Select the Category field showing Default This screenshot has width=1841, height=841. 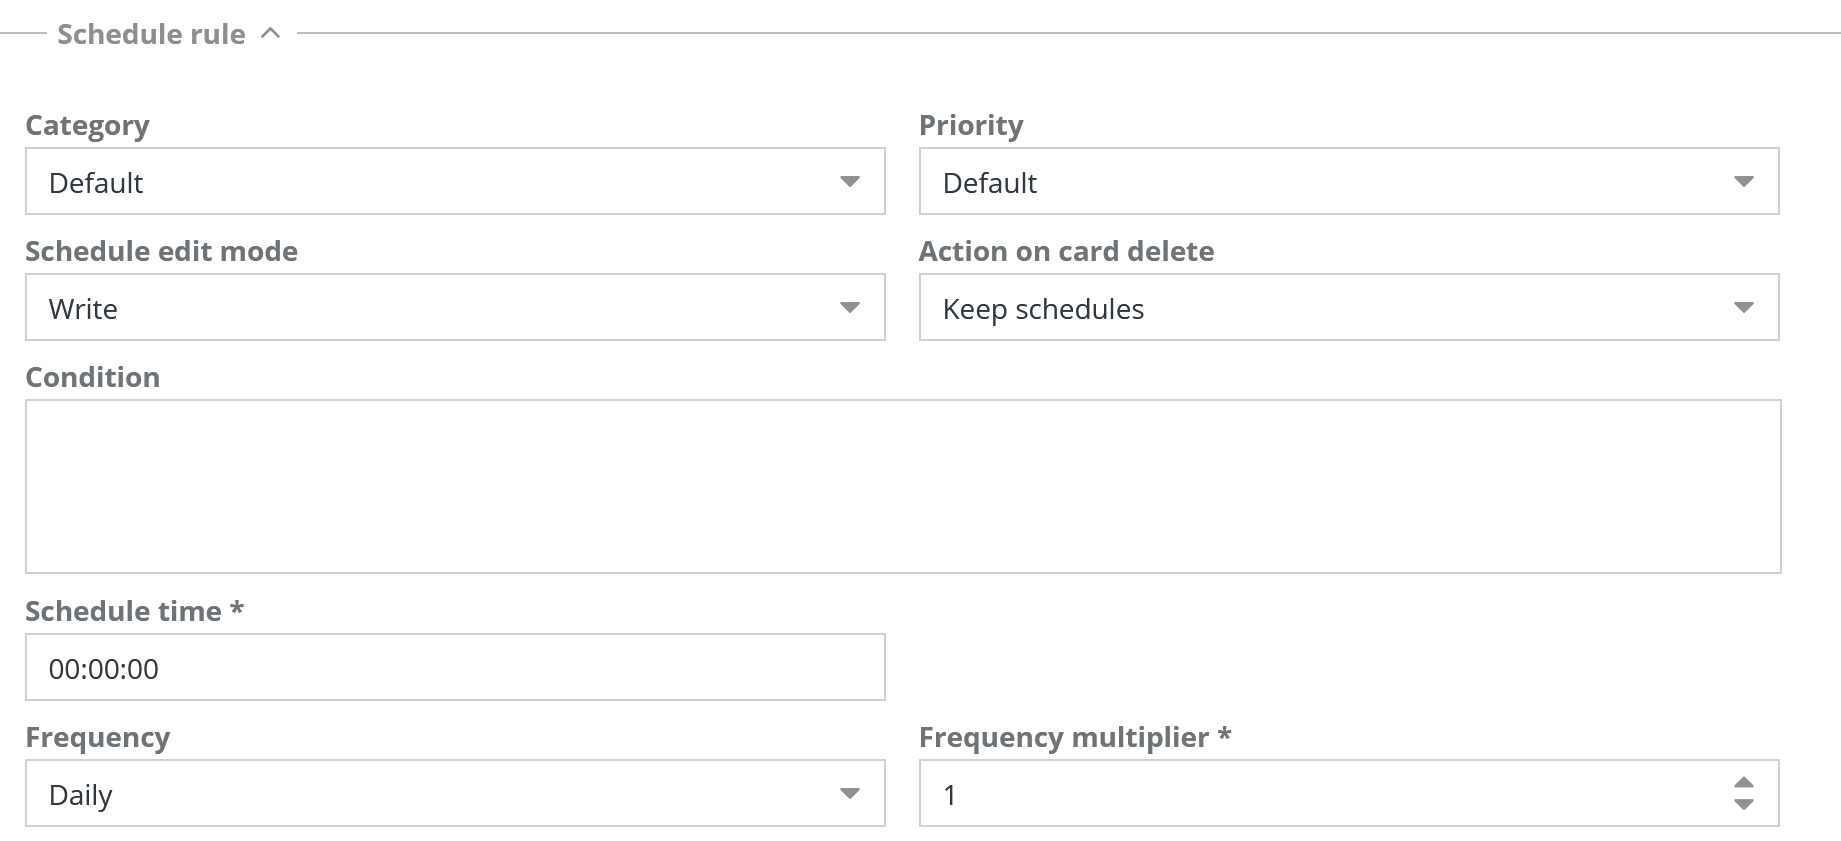pos(430,182)
